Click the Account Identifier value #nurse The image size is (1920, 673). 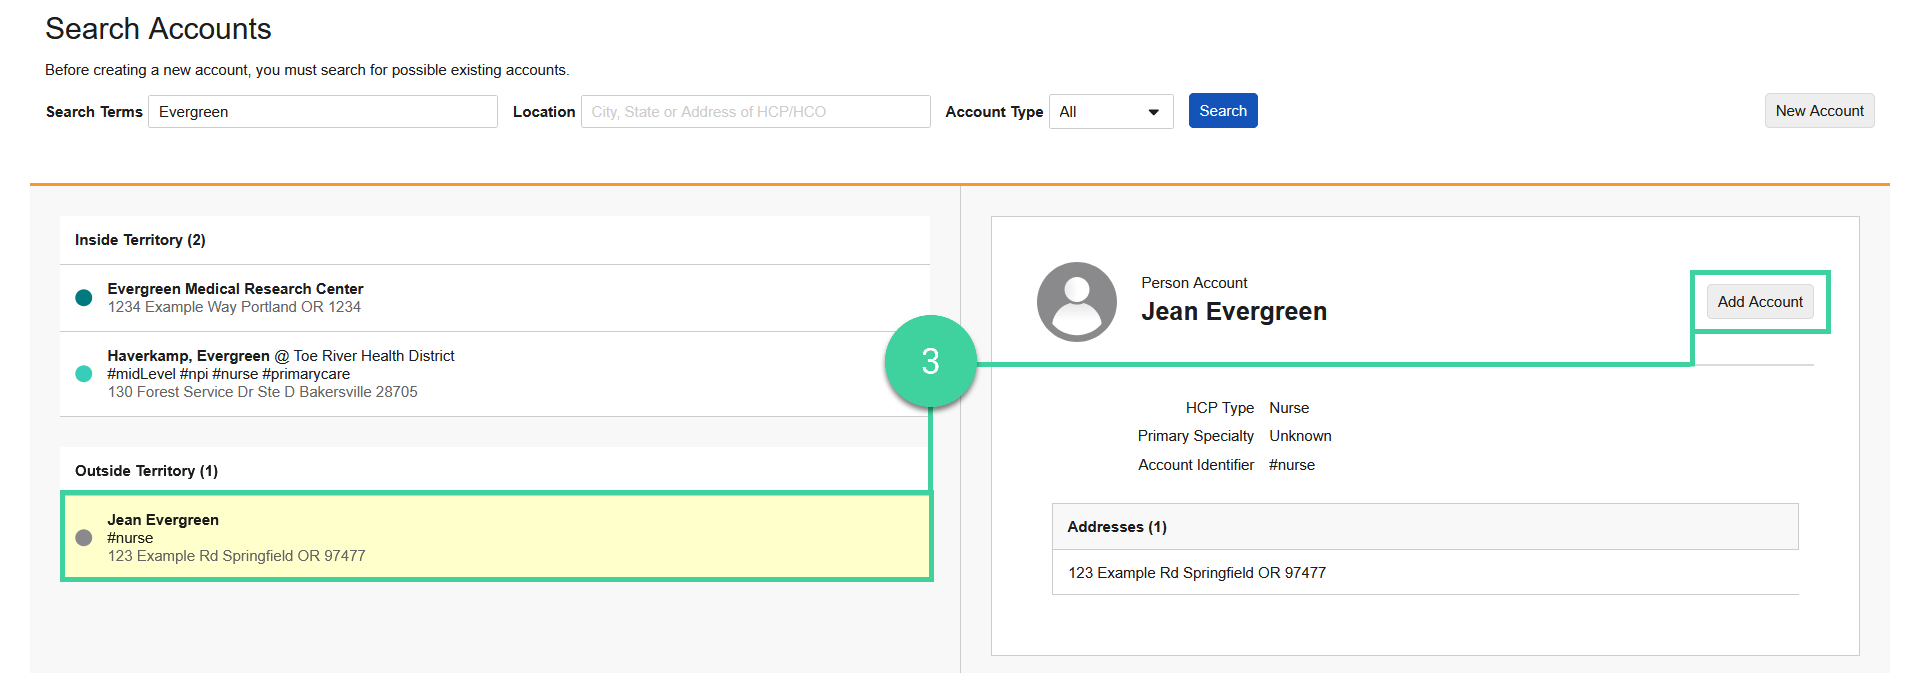[x=1292, y=465]
